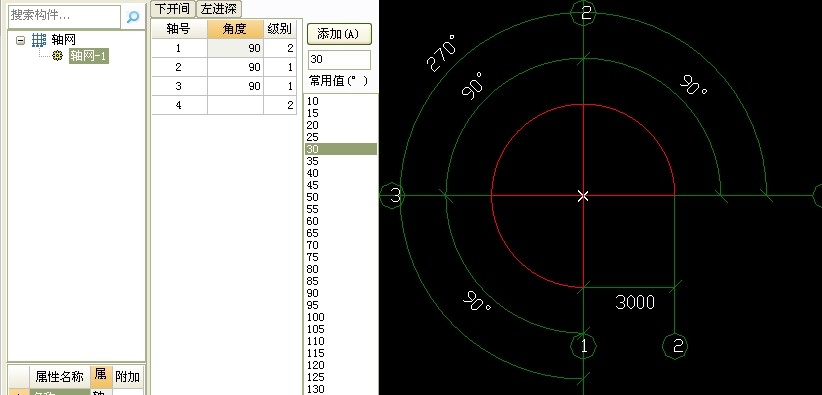
Task: Choose common value 120
Action: click(x=341, y=365)
